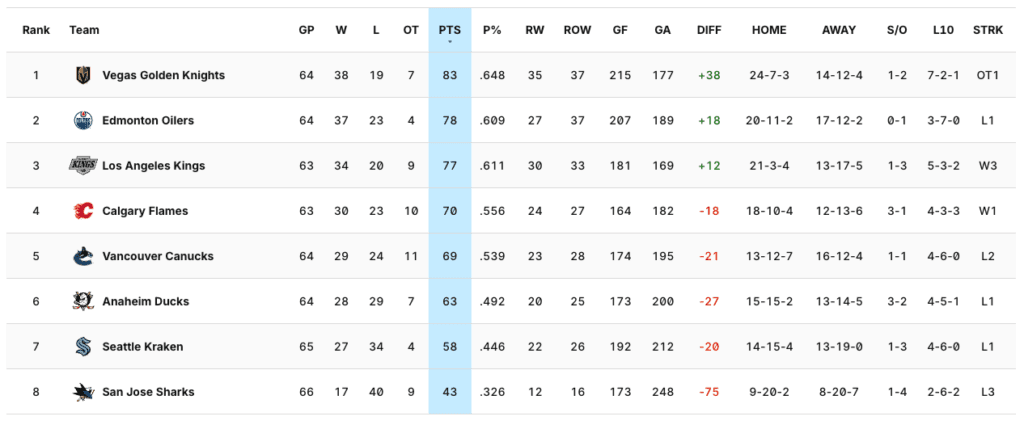Click the Rank column header

point(36,30)
